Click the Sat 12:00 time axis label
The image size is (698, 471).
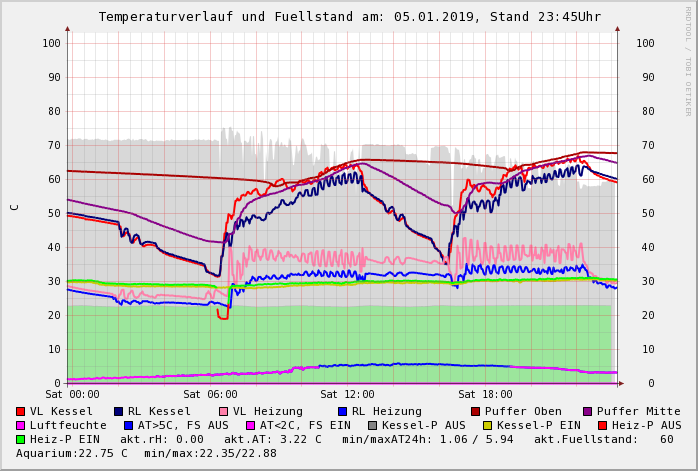[347, 395]
